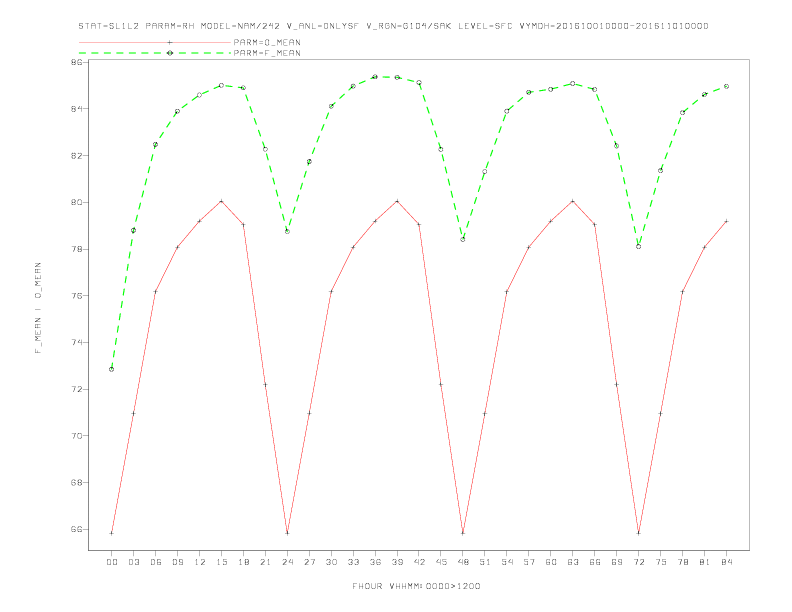Click the red O_MEAN peak marker at hour 15
This screenshot has width=792, height=612.
point(221,201)
